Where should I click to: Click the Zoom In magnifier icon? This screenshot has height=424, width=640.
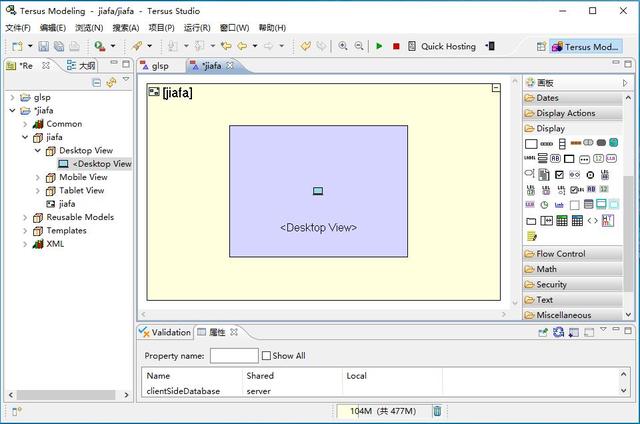[x=343, y=46]
